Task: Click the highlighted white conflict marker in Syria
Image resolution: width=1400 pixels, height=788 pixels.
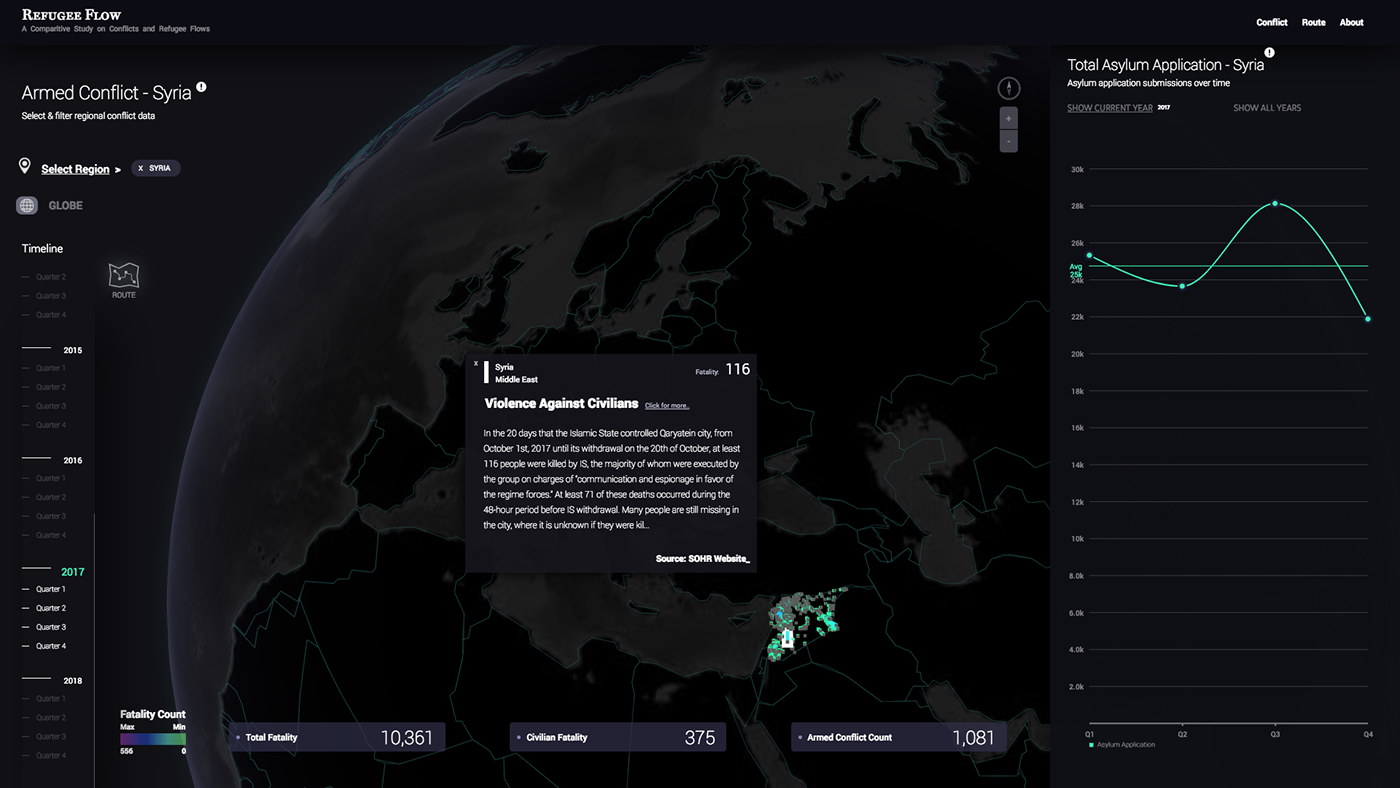Action: 787,638
